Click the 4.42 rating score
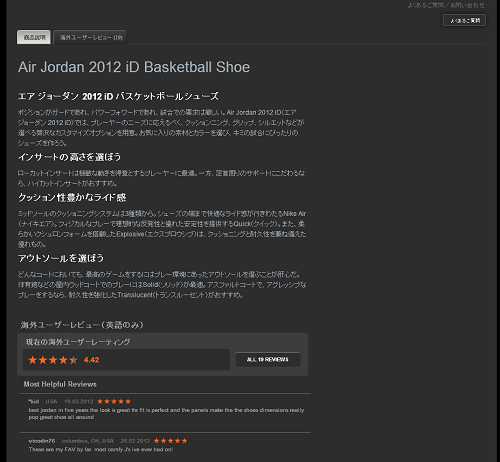 [91, 360]
